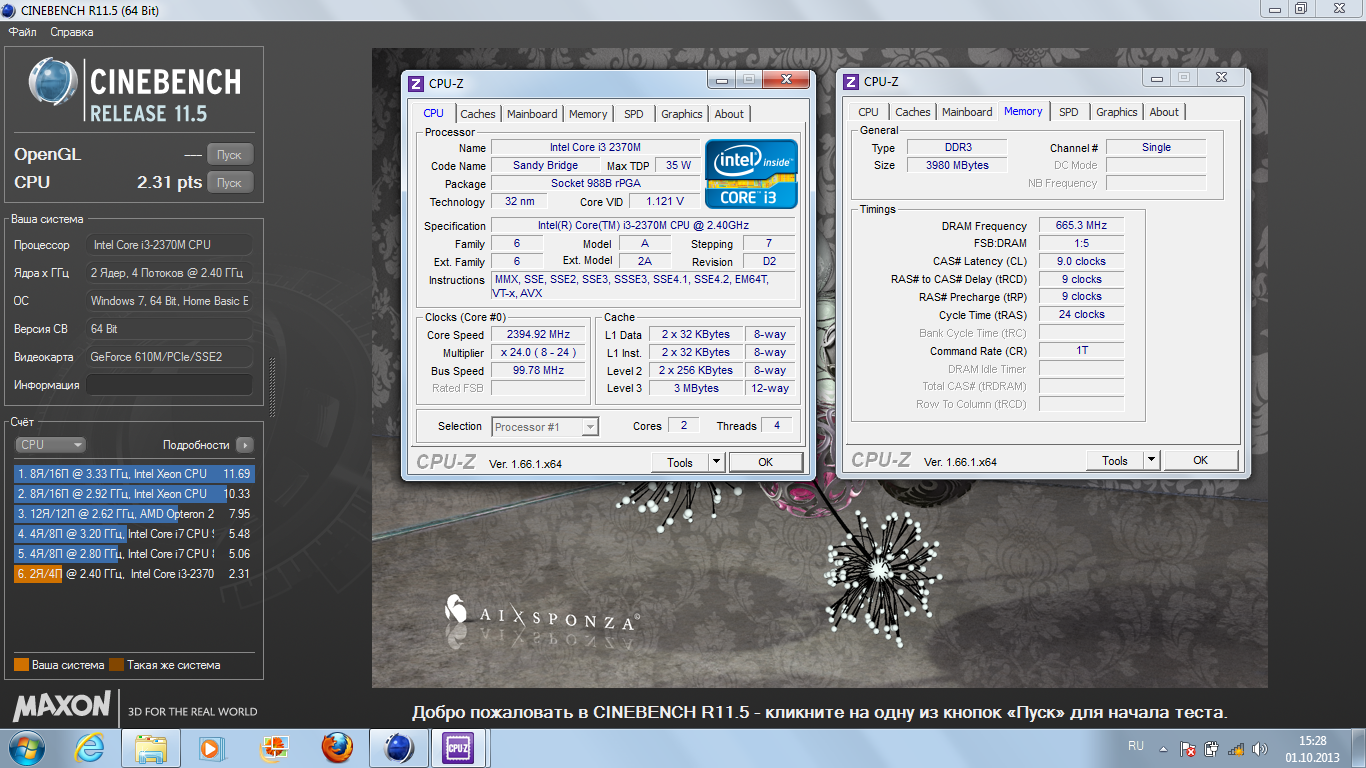Open the volume control tray icon
Viewport: 1366px width, 768px height.
click(x=1259, y=748)
